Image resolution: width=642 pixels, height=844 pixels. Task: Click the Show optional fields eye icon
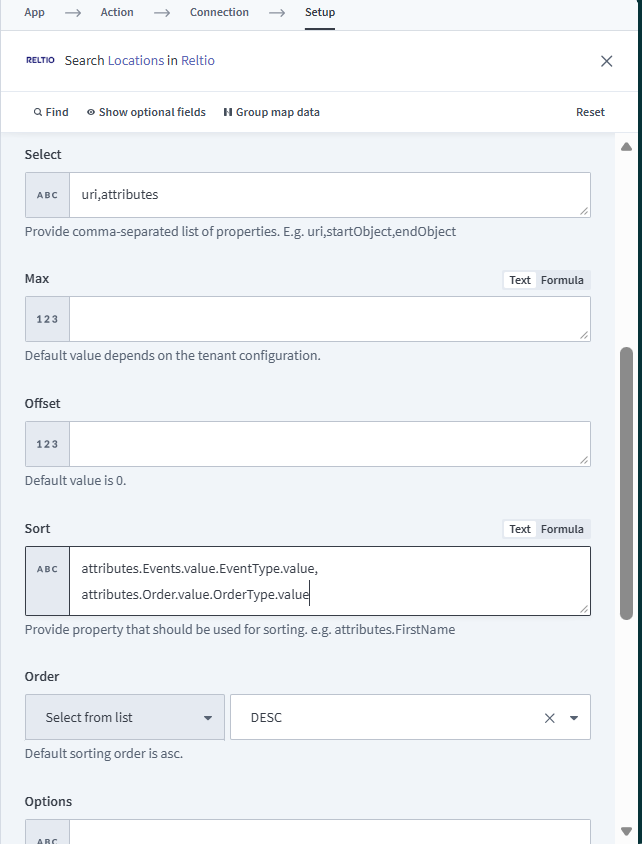(91, 112)
